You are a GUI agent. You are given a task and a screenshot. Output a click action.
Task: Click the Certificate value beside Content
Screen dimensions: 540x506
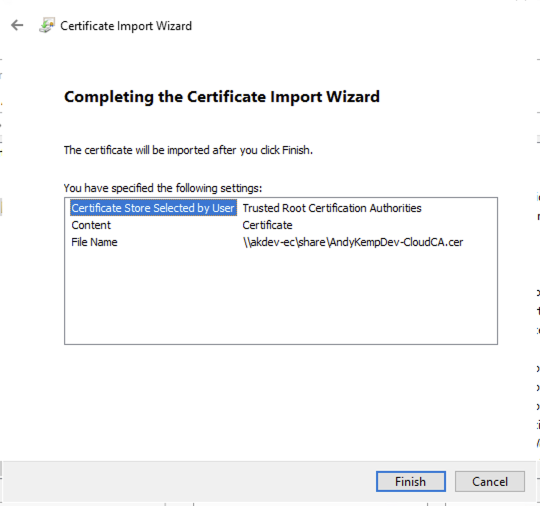(x=267, y=225)
